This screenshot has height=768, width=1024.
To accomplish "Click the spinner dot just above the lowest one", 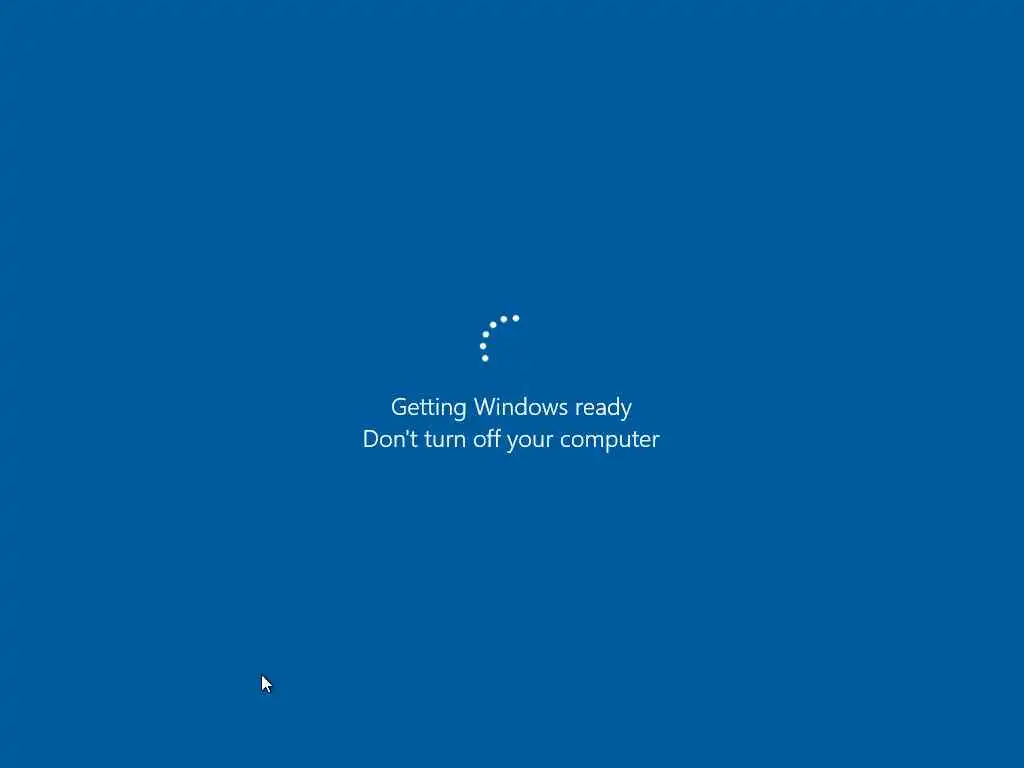I will (x=483, y=346).
